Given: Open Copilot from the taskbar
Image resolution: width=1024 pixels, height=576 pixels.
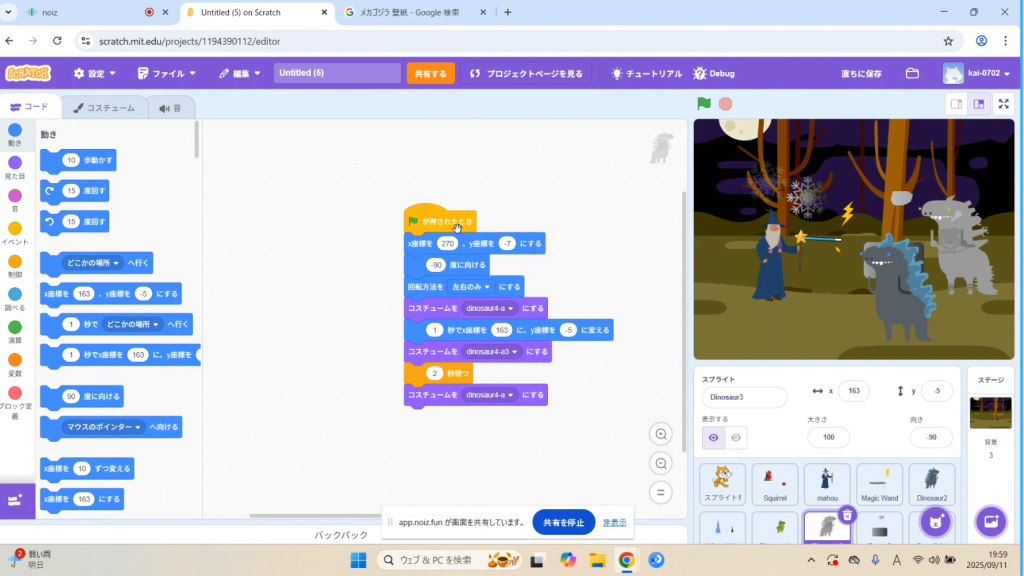Looking at the screenshot, I should click(568, 560).
